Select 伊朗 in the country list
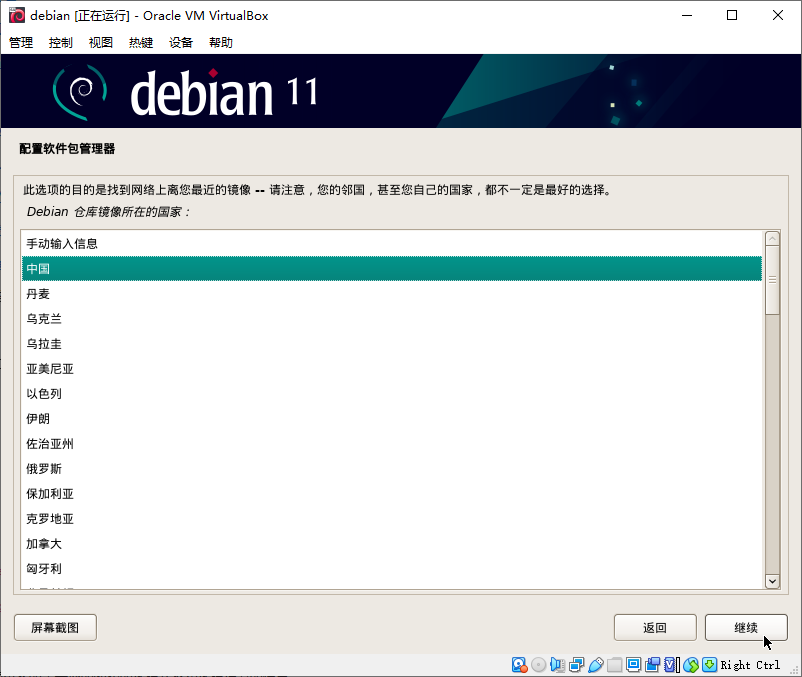The width and height of the screenshot is (802, 677). (x=392, y=419)
